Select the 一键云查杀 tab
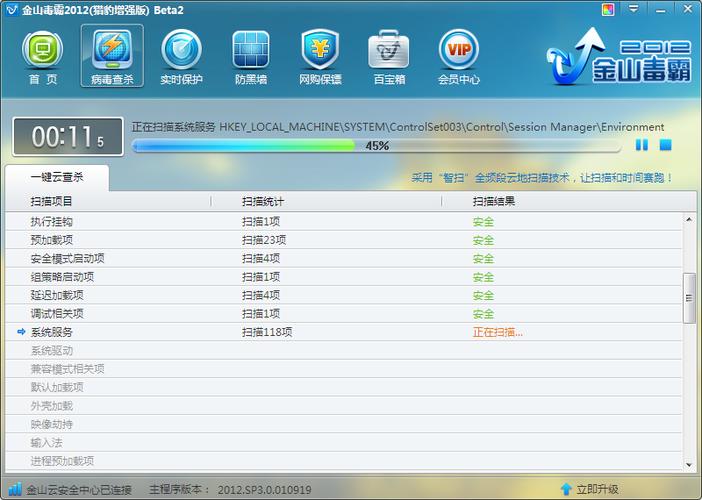The width and height of the screenshot is (702, 500). point(57,177)
